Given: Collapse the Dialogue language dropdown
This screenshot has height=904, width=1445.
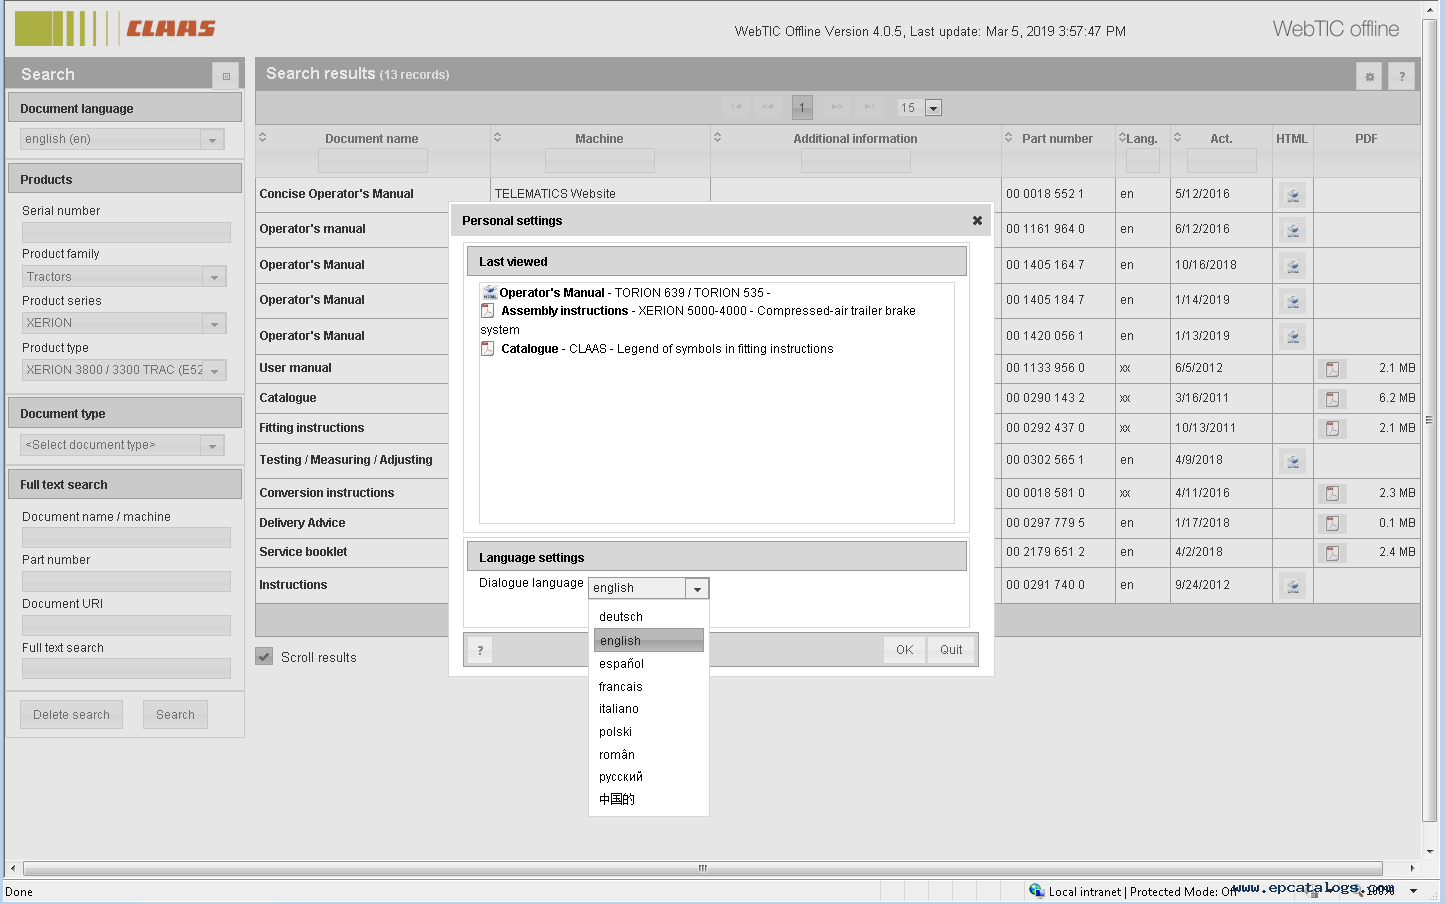Looking at the screenshot, I should click(697, 589).
